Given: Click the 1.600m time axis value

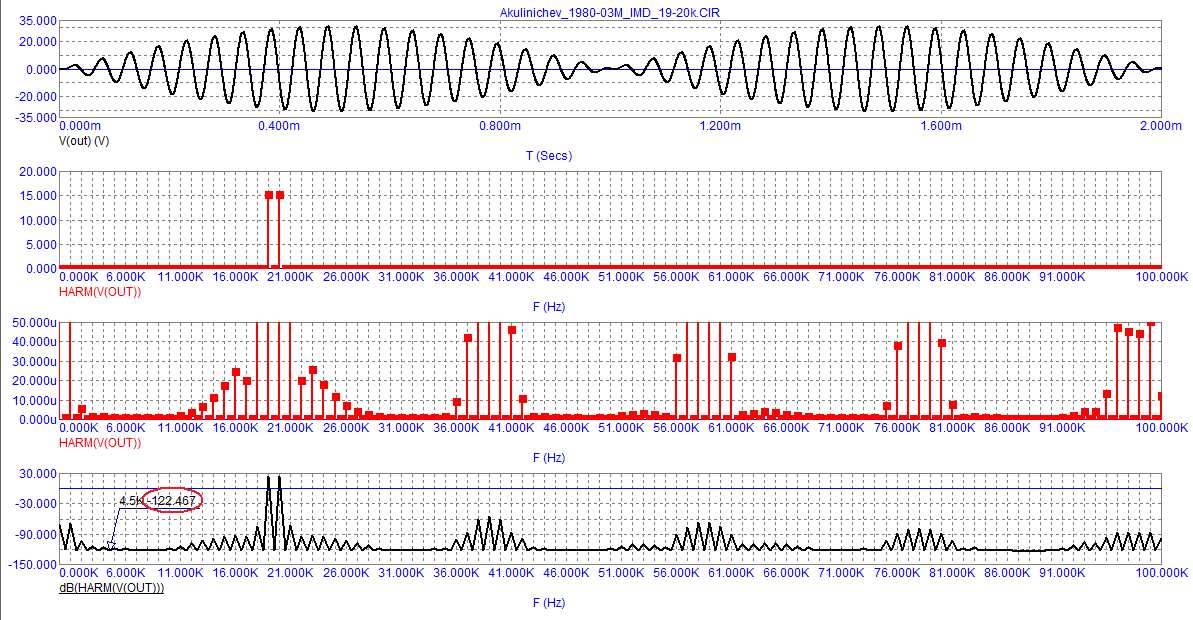Looking at the screenshot, I should pyautogui.click(x=940, y=126).
